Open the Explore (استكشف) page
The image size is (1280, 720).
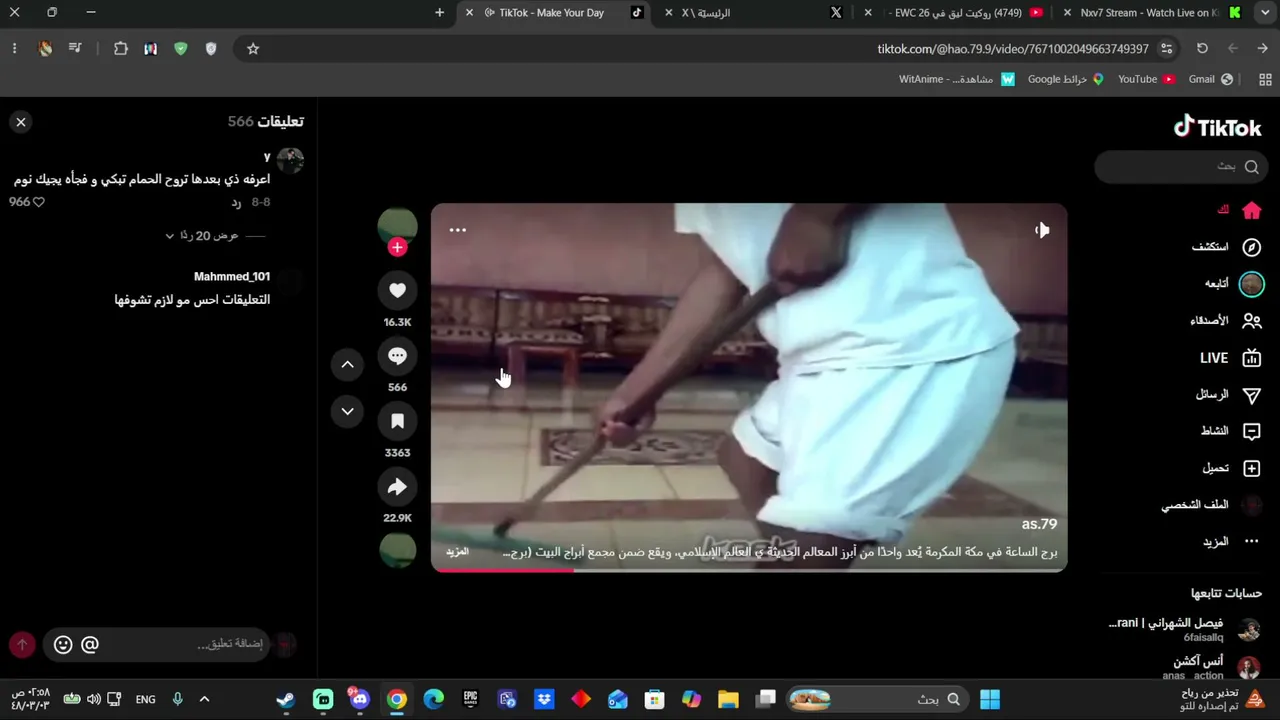1227,247
